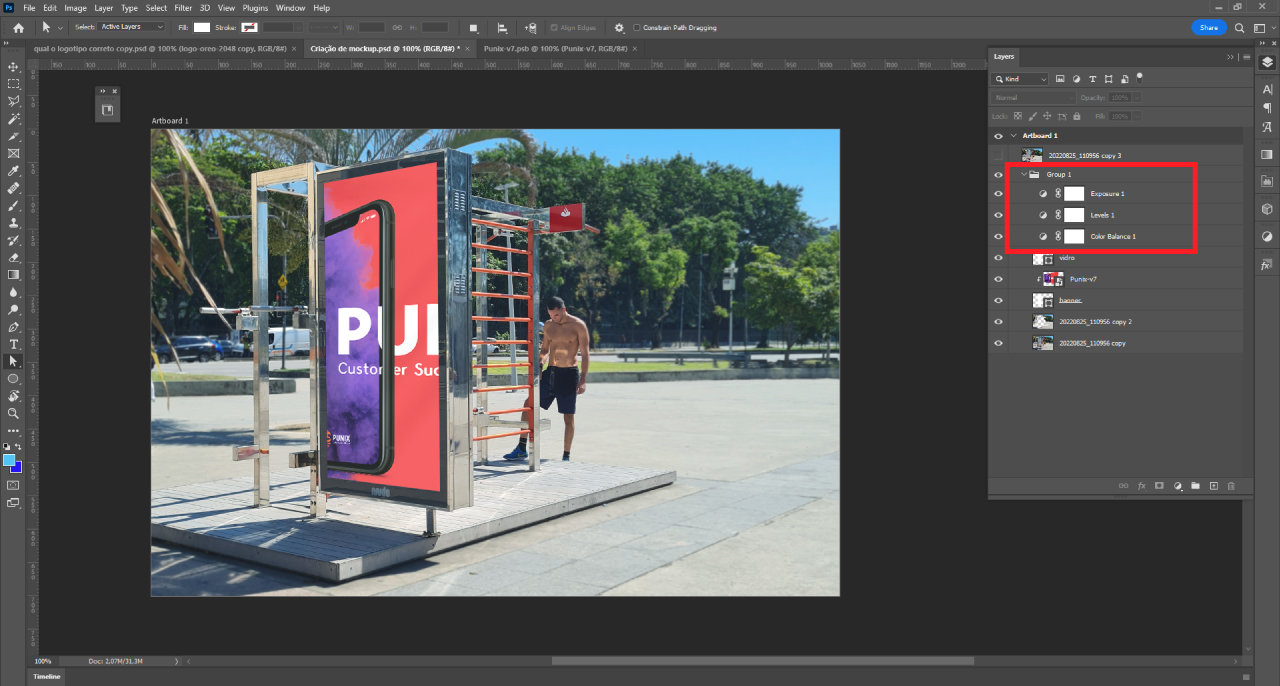Select the Polygonal Lasso tool
The width and height of the screenshot is (1280, 686).
click(14, 101)
